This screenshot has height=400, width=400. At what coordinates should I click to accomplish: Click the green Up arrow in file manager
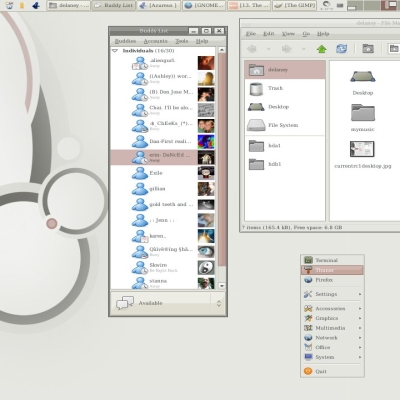[x=321, y=49]
